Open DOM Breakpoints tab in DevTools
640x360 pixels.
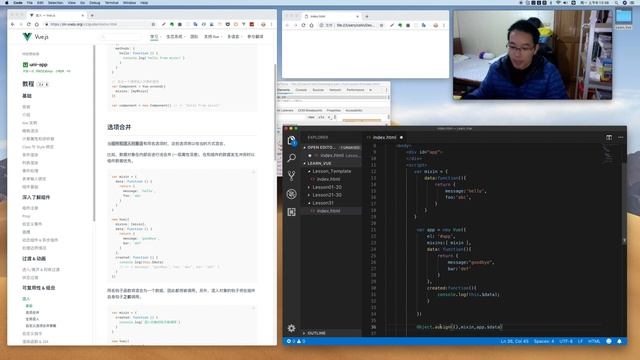310,111
